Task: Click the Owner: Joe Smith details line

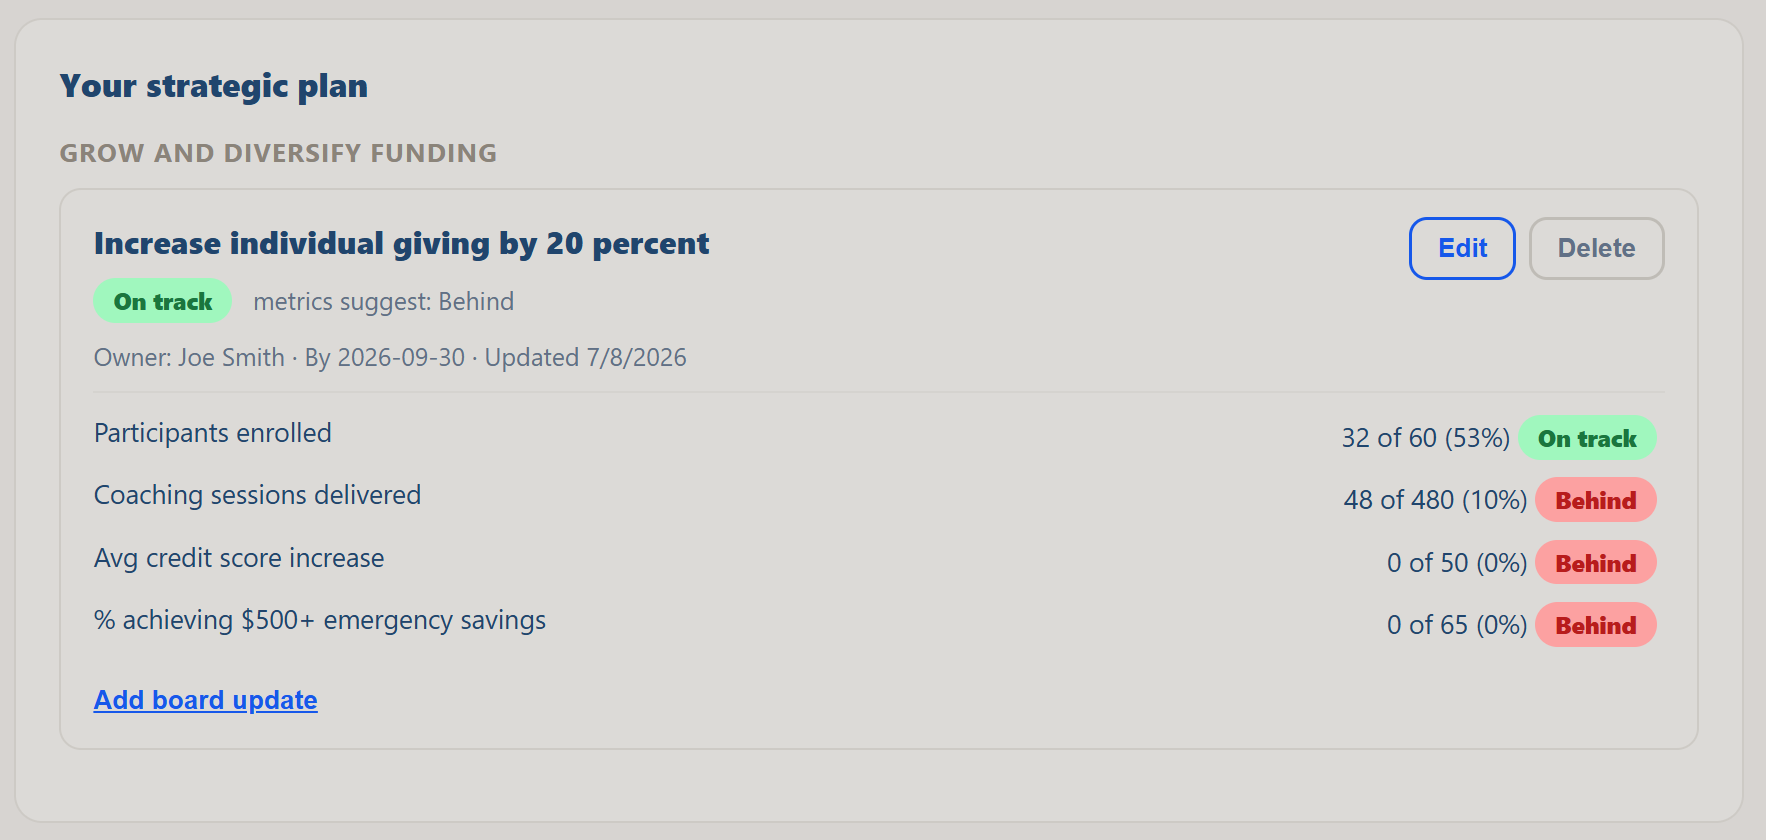Action: tap(390, 358)
